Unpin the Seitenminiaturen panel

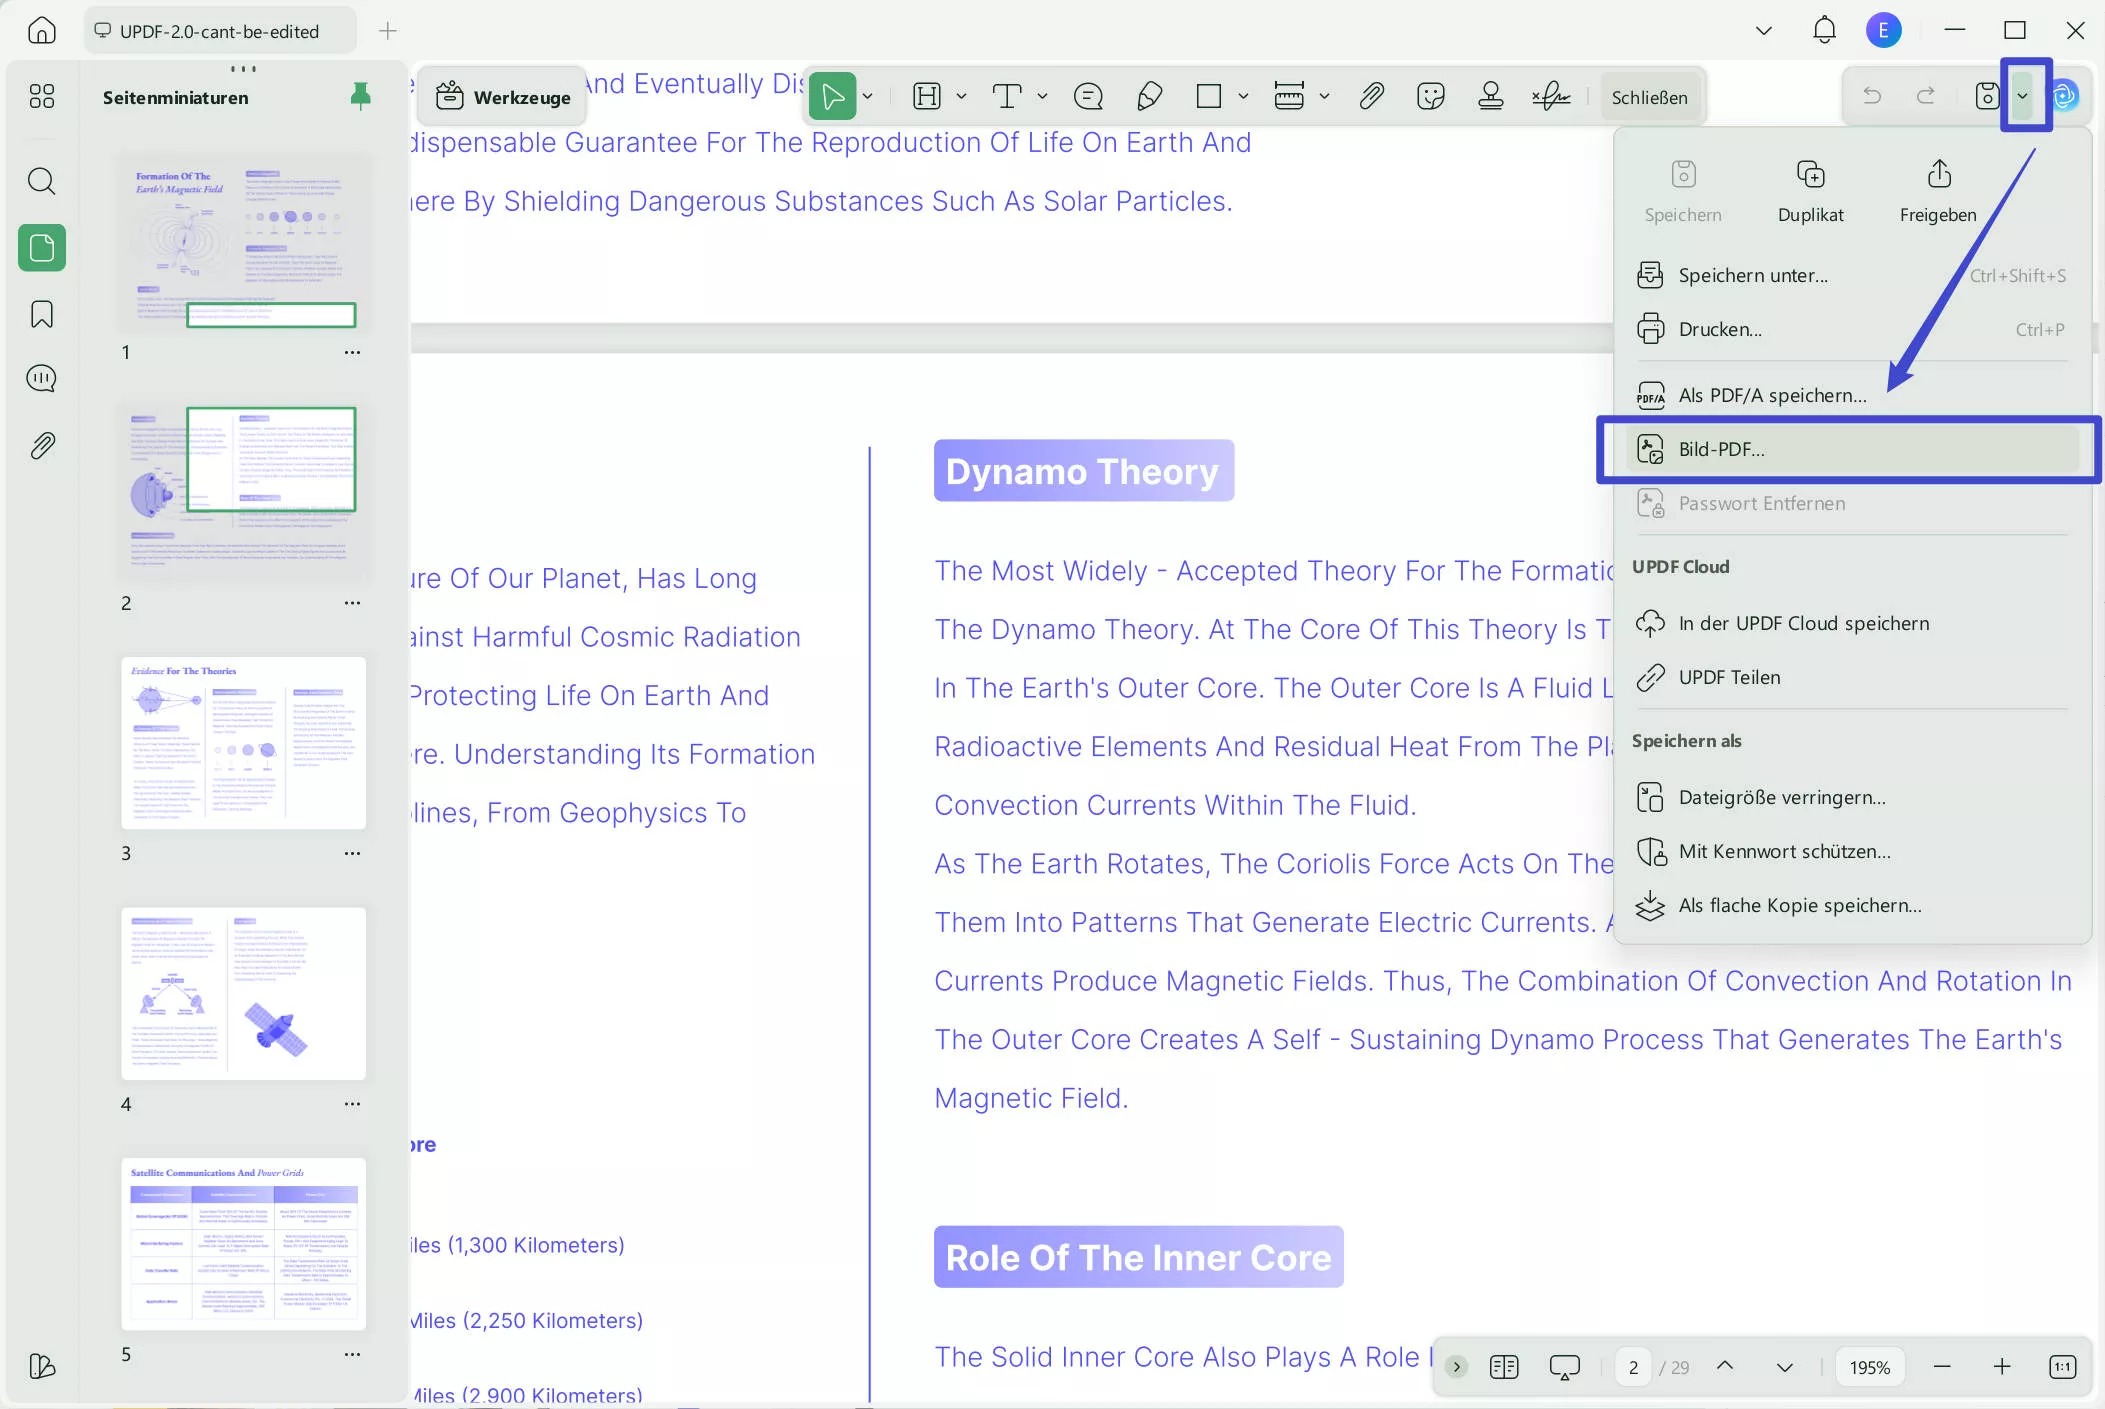(x=360, y=96)
